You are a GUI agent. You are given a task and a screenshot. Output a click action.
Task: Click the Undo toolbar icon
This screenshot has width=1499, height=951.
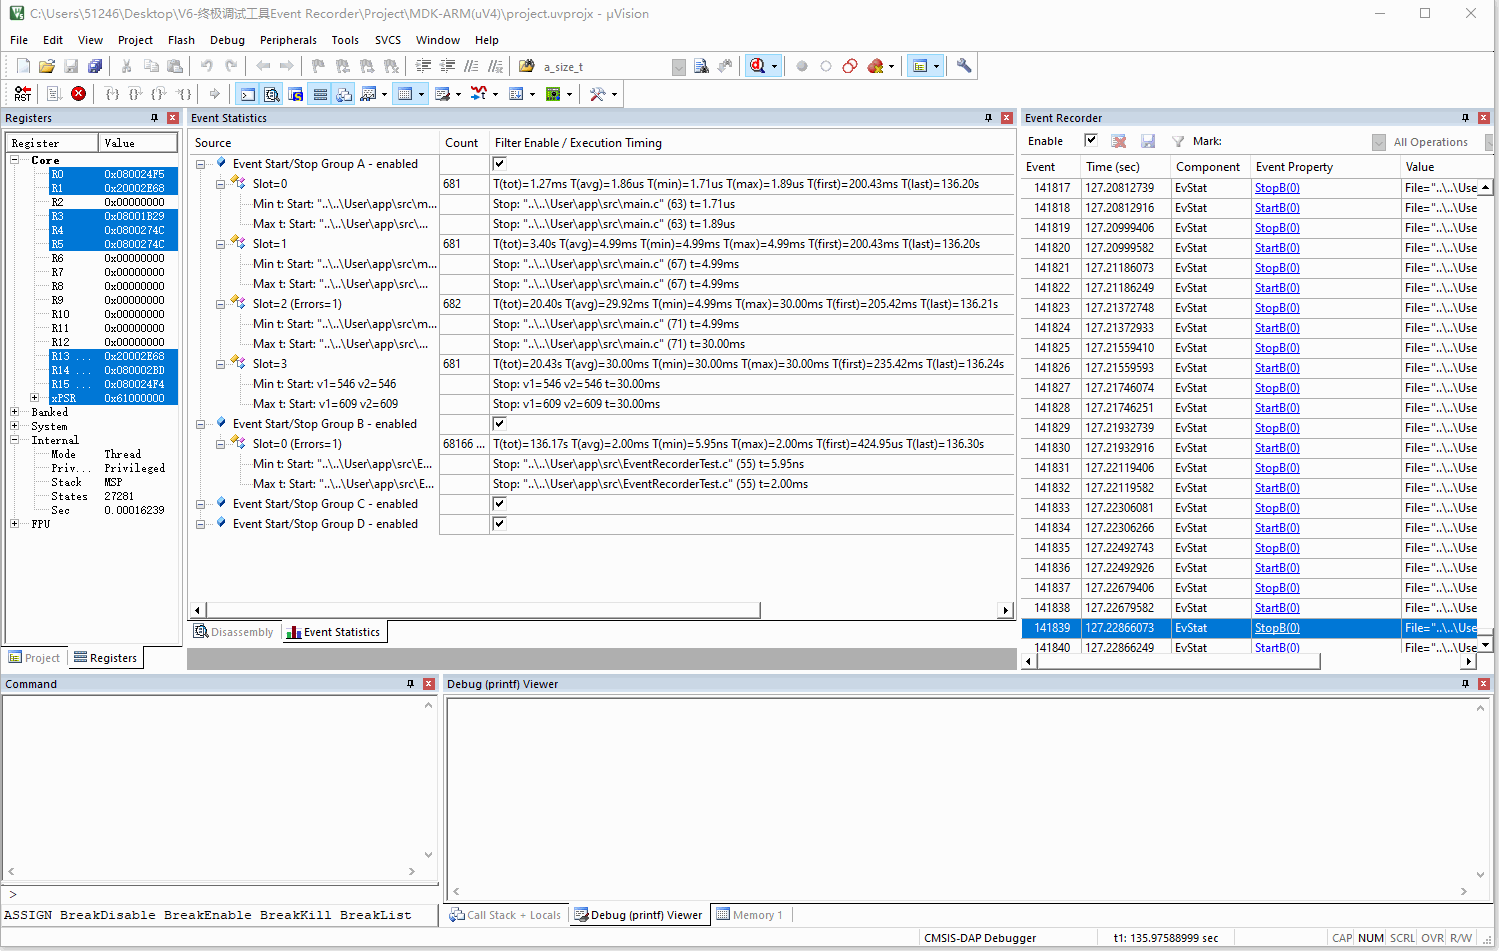[x=207, y=66]
